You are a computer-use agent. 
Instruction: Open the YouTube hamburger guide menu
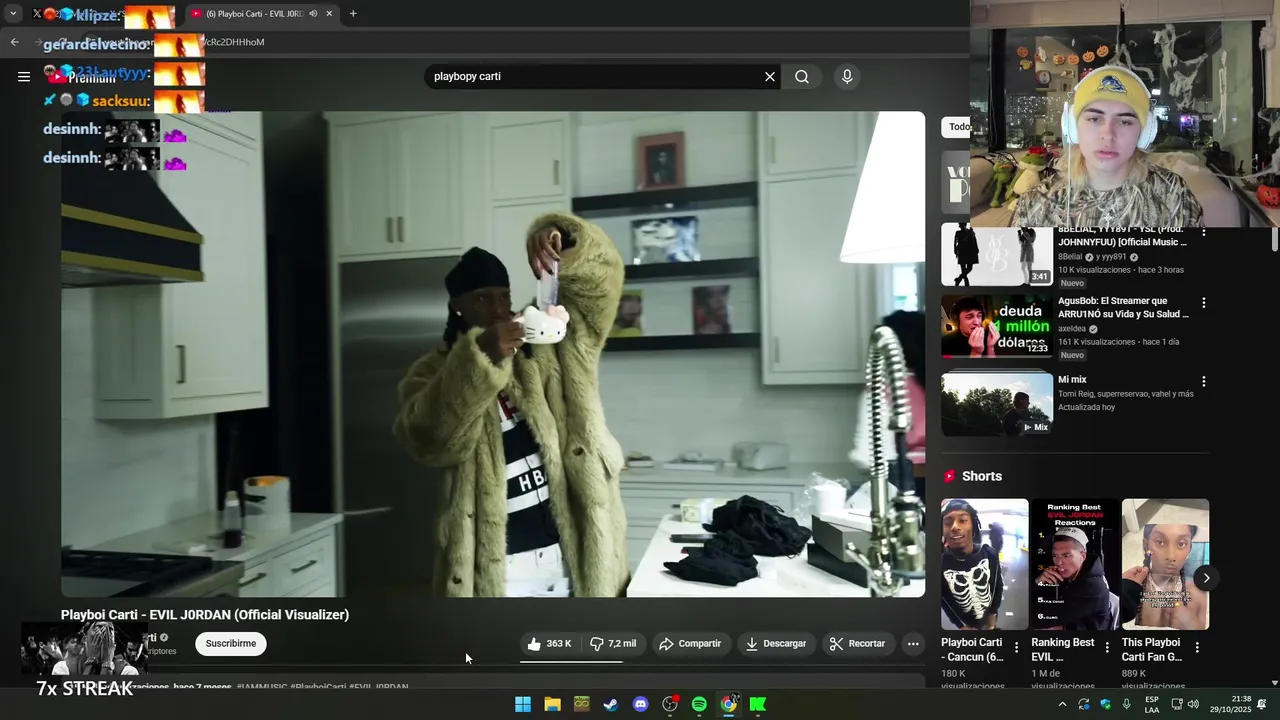pos(24,76)
